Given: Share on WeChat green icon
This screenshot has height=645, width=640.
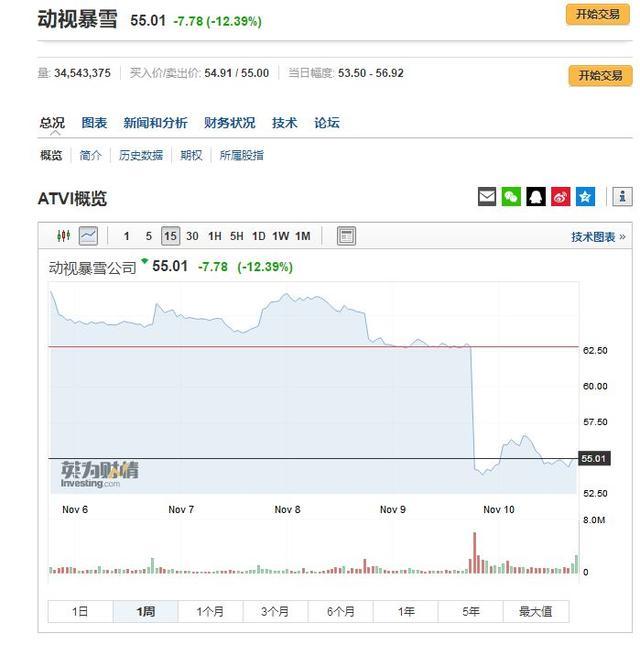Looking at the screenshot, I should 511,197.
